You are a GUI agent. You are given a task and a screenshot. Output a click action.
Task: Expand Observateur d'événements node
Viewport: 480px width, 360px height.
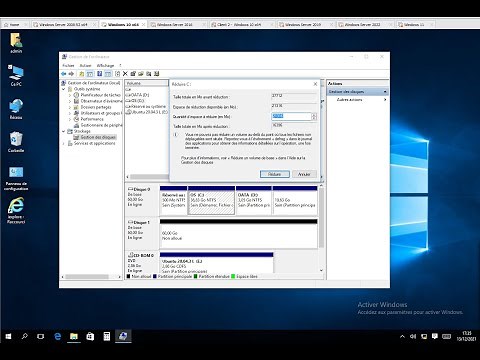tap(70, 101)
